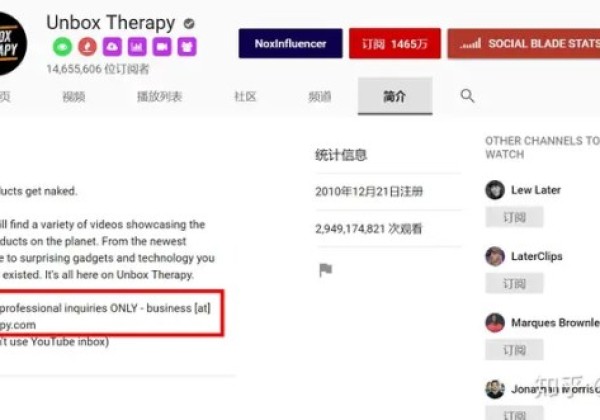Subscribe to Lew Later channel

[x=514, y=217]
